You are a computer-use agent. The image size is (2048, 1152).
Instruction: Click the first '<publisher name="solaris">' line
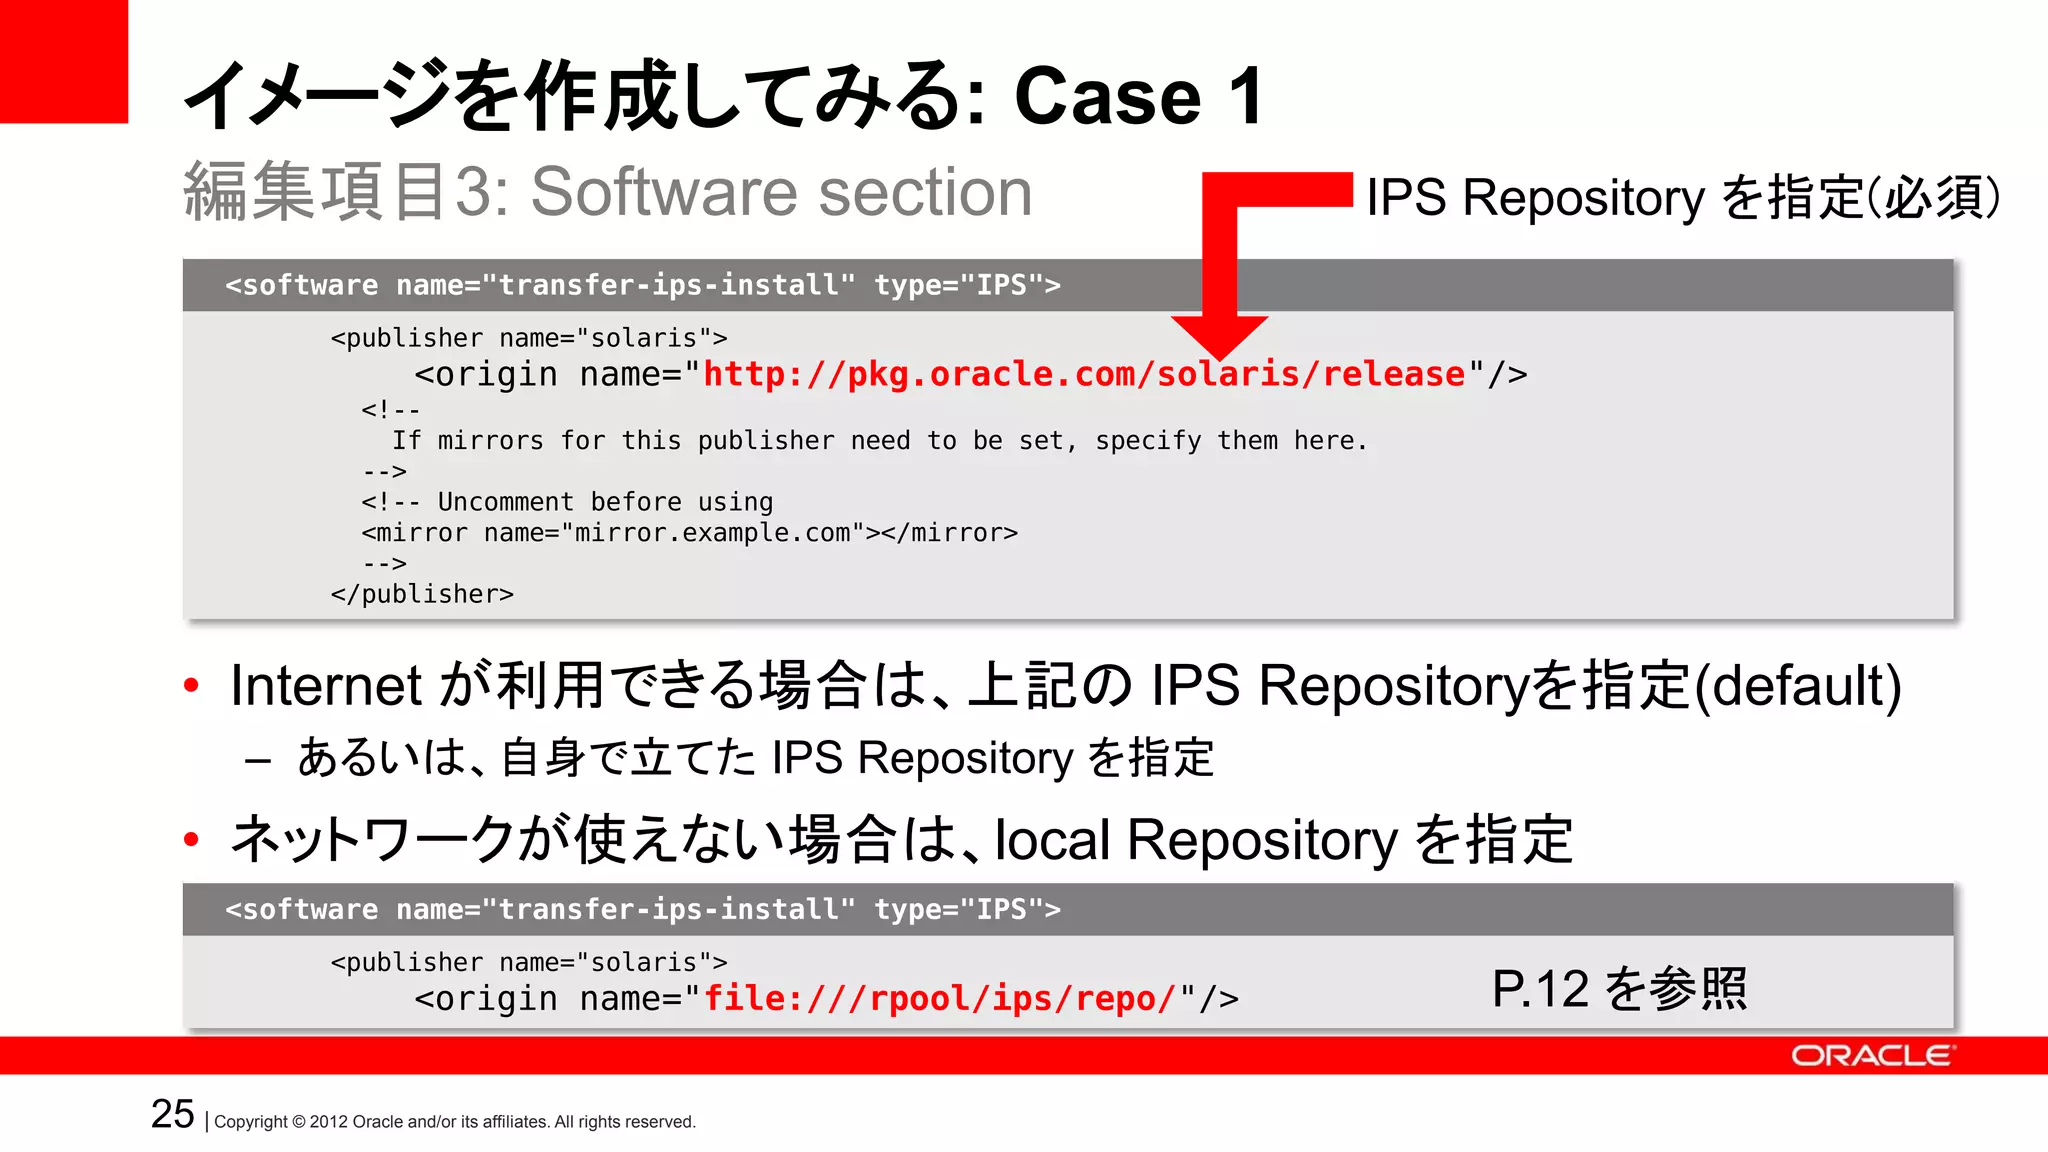[x=529, y=339]
